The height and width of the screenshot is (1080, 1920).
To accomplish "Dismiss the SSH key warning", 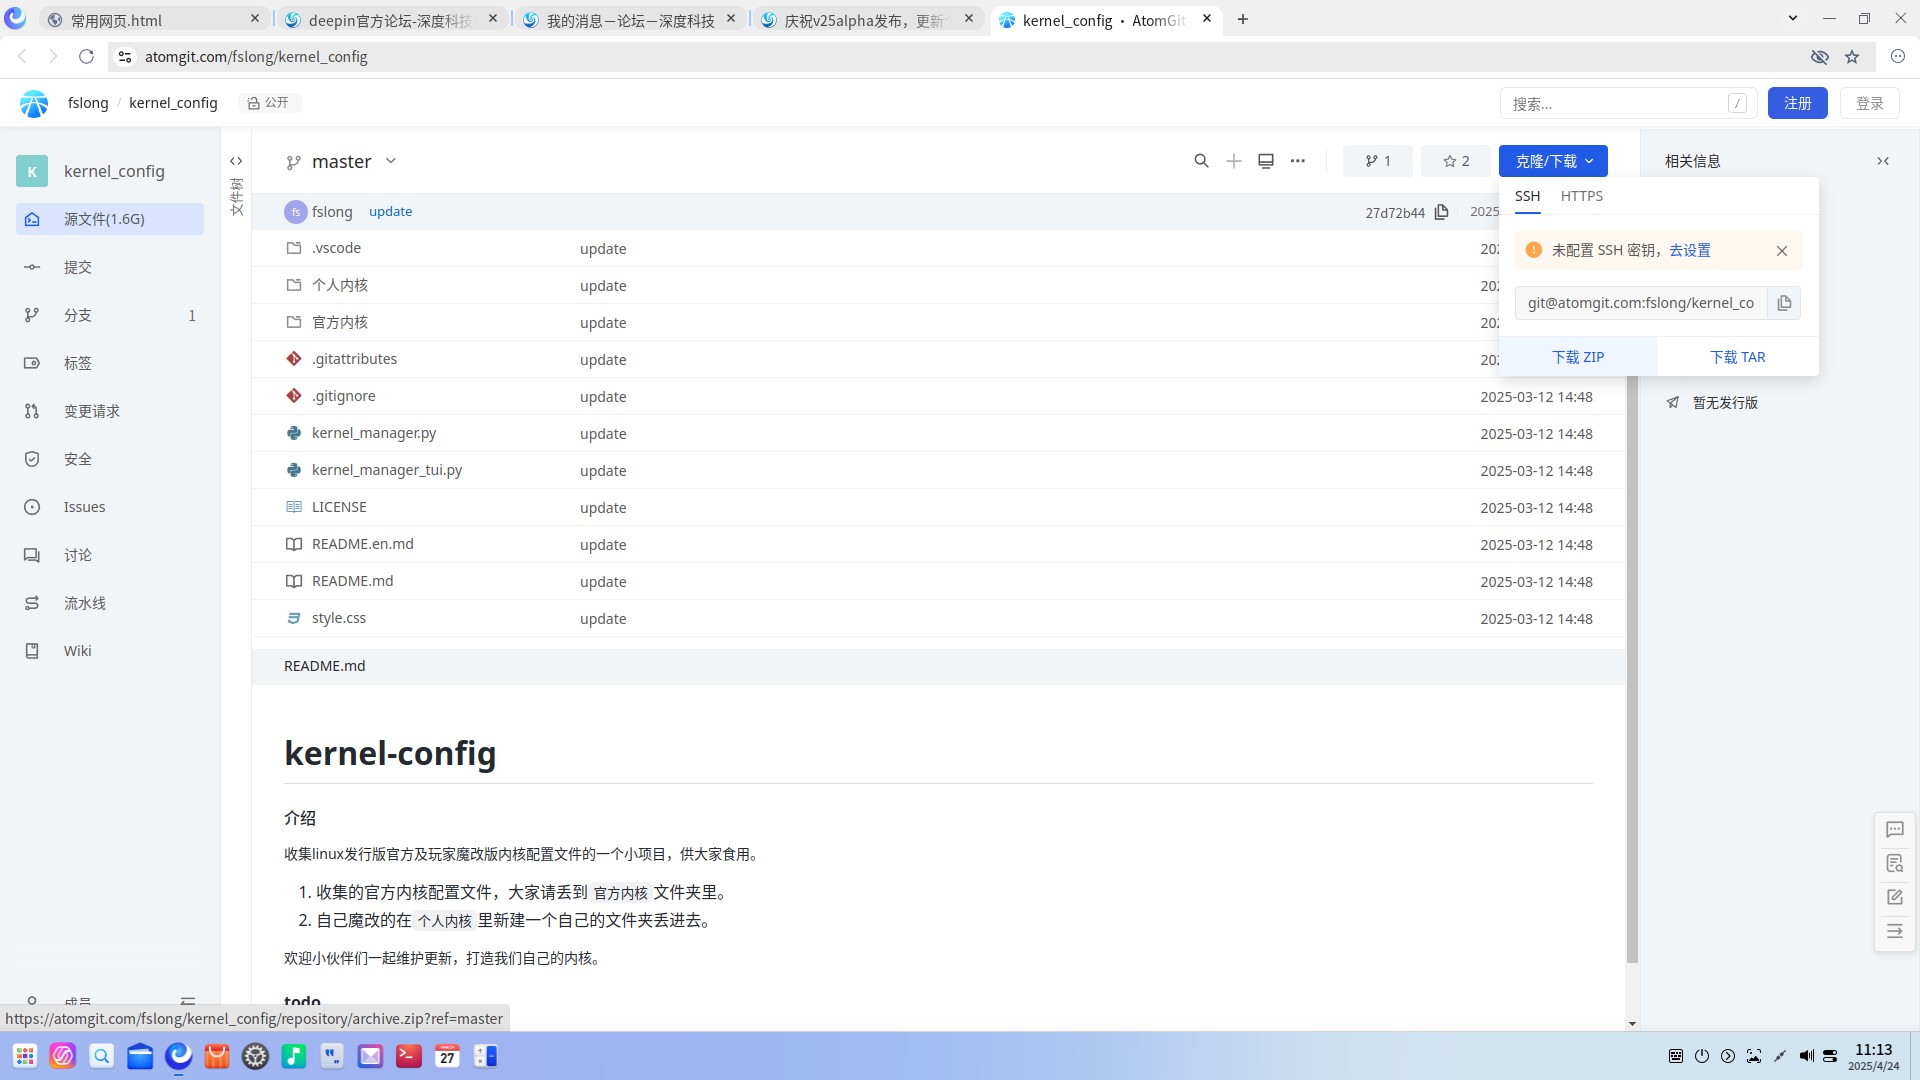I will click(1782, 251).
